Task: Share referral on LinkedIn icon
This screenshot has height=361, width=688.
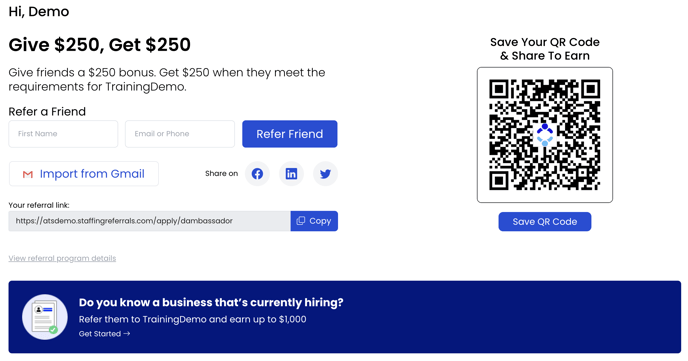Action: pos(291,174)
